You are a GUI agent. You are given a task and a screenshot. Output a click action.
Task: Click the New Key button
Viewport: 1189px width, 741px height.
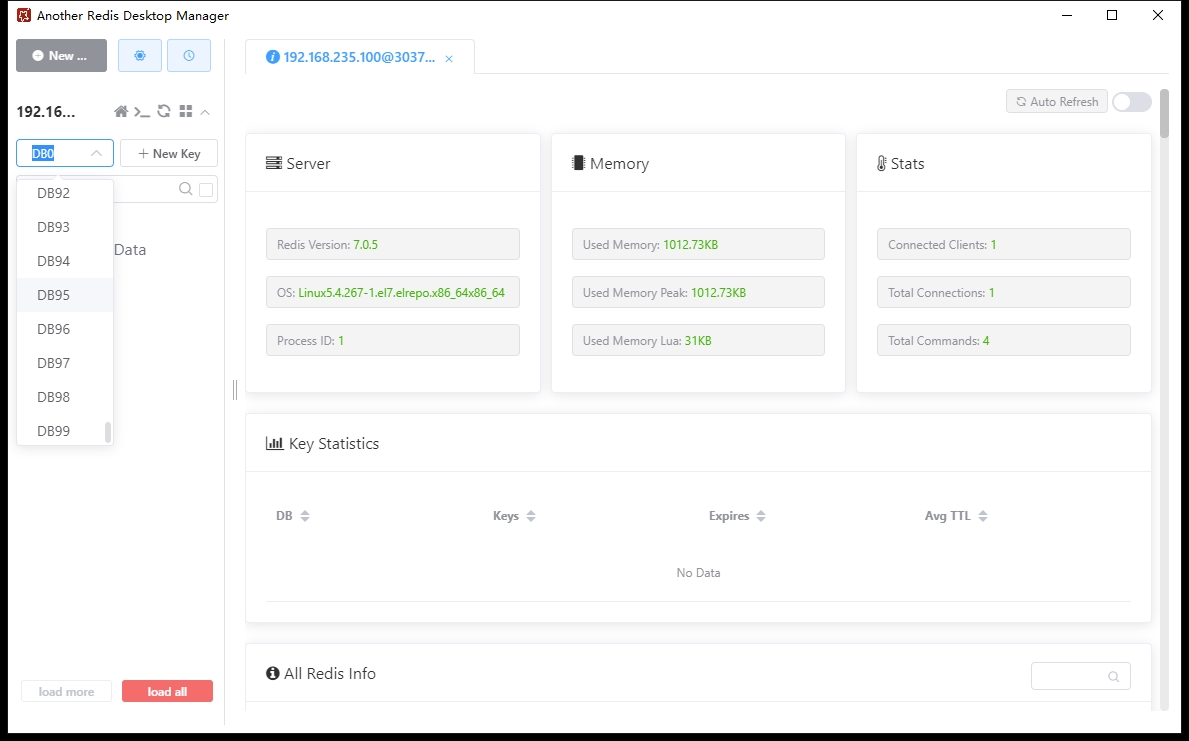coord(169,154)
